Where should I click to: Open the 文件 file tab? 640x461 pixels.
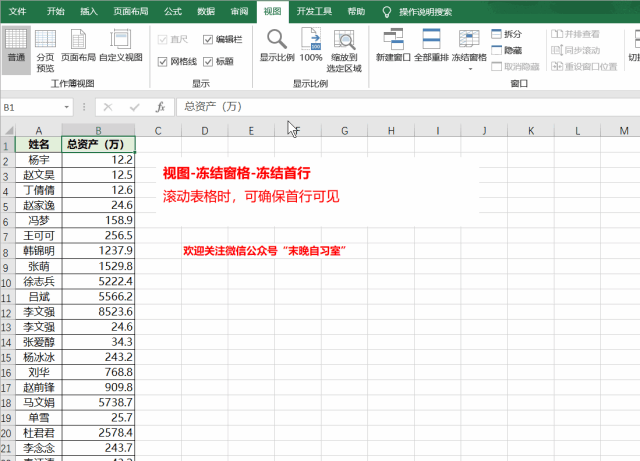pos(18,11)
